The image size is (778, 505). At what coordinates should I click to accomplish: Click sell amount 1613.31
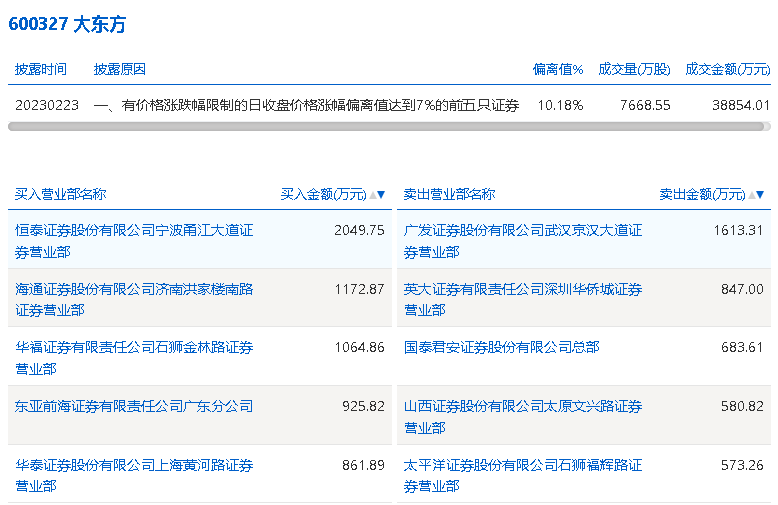coord(738,230)
